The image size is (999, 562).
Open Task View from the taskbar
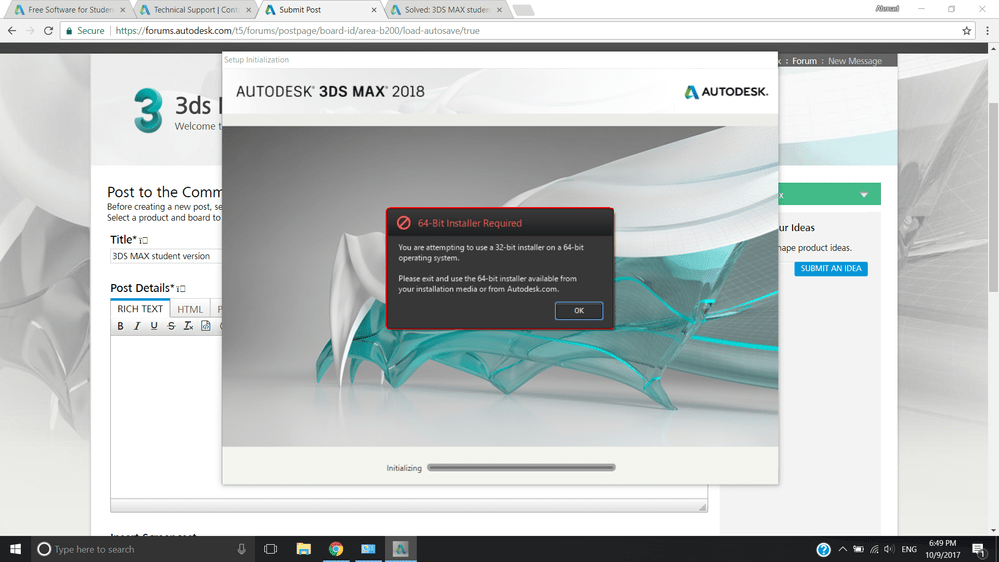(270, 549)
